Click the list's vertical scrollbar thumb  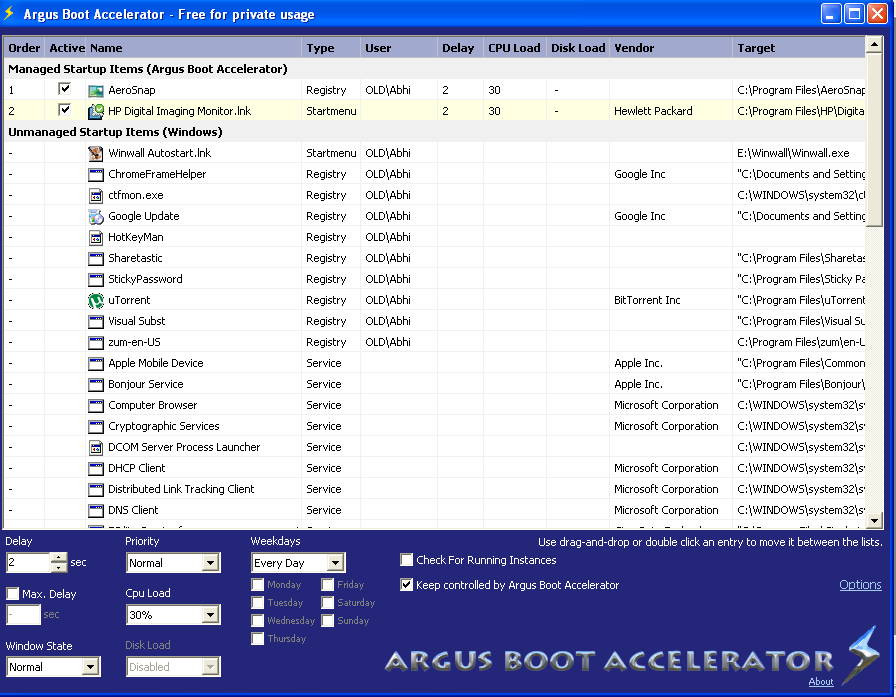tap(874, 141)
